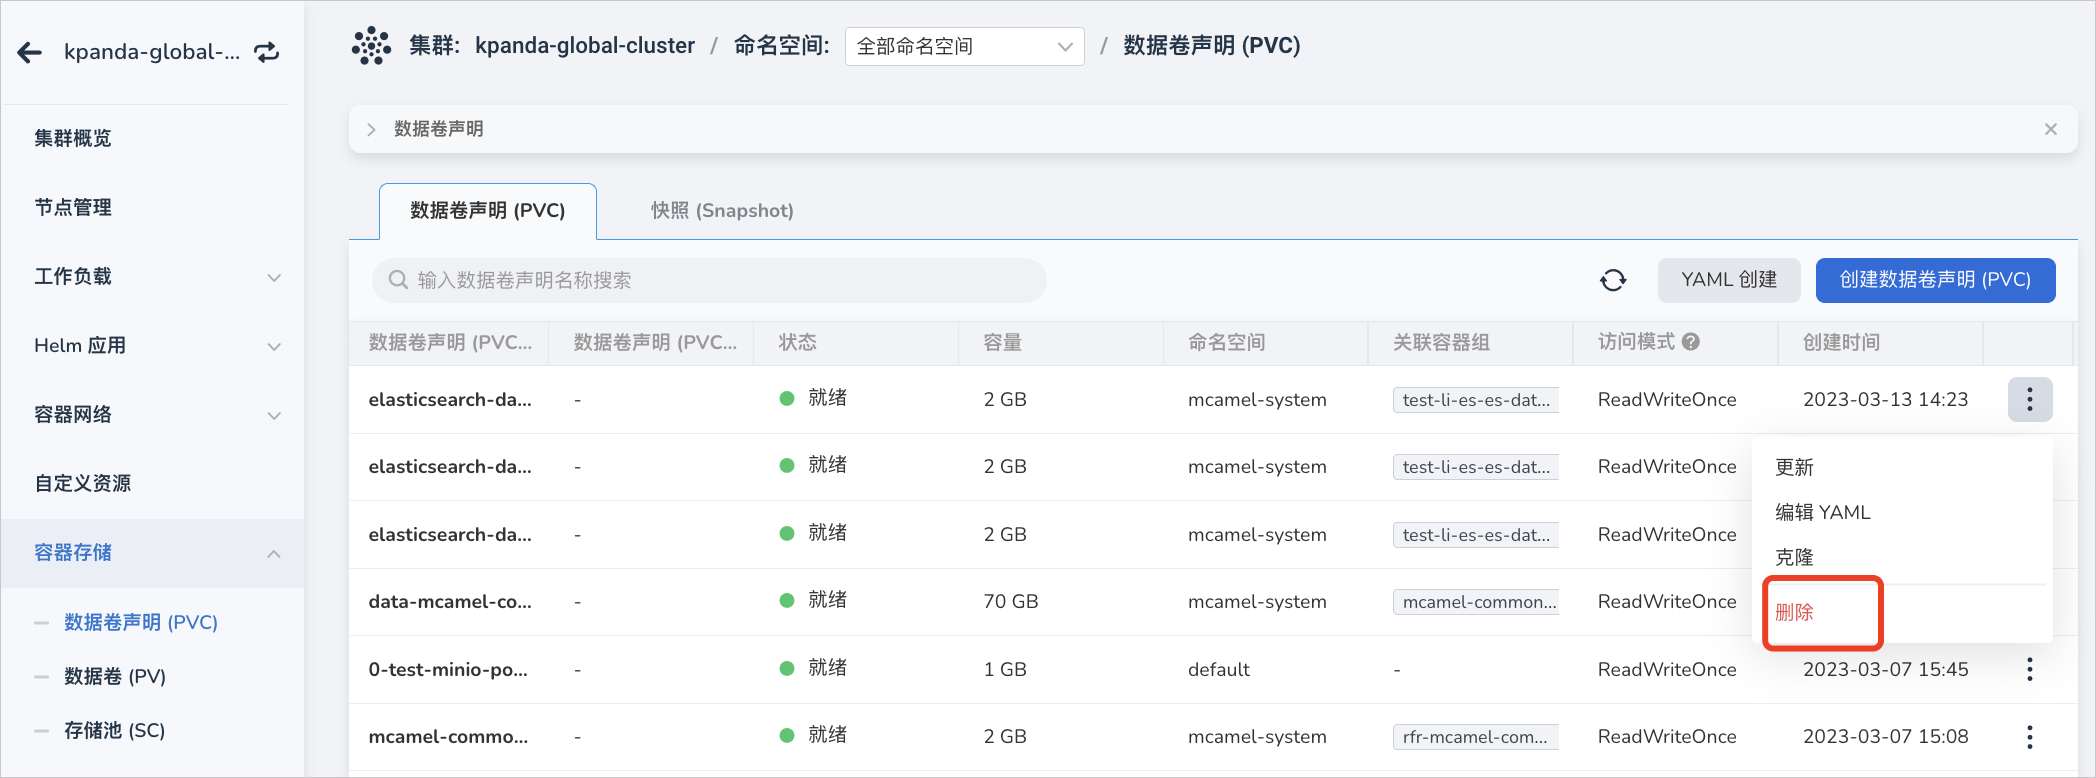Click the rfr-mcamel-com... pod tag
2096x778 pixels.
click(x=1476, y=737)
